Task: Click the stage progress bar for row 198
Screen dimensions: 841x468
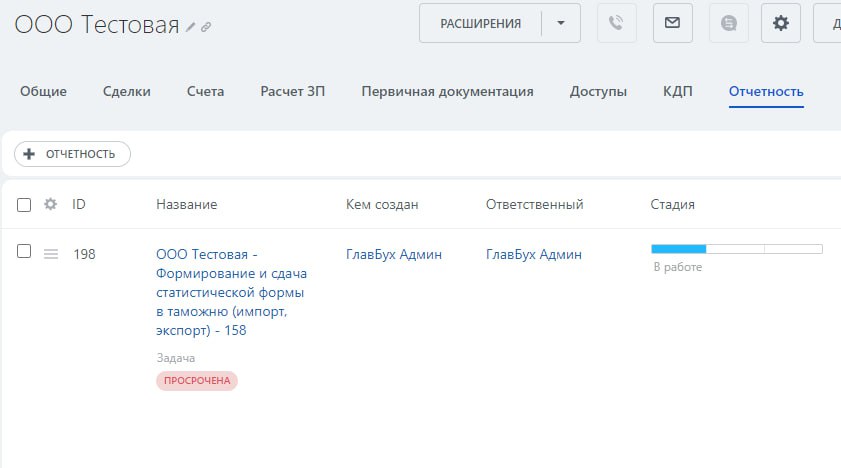Action: [736, 249]
